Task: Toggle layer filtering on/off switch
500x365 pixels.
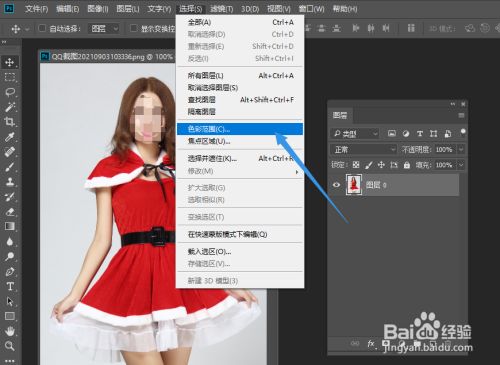Action: point(463,132)
